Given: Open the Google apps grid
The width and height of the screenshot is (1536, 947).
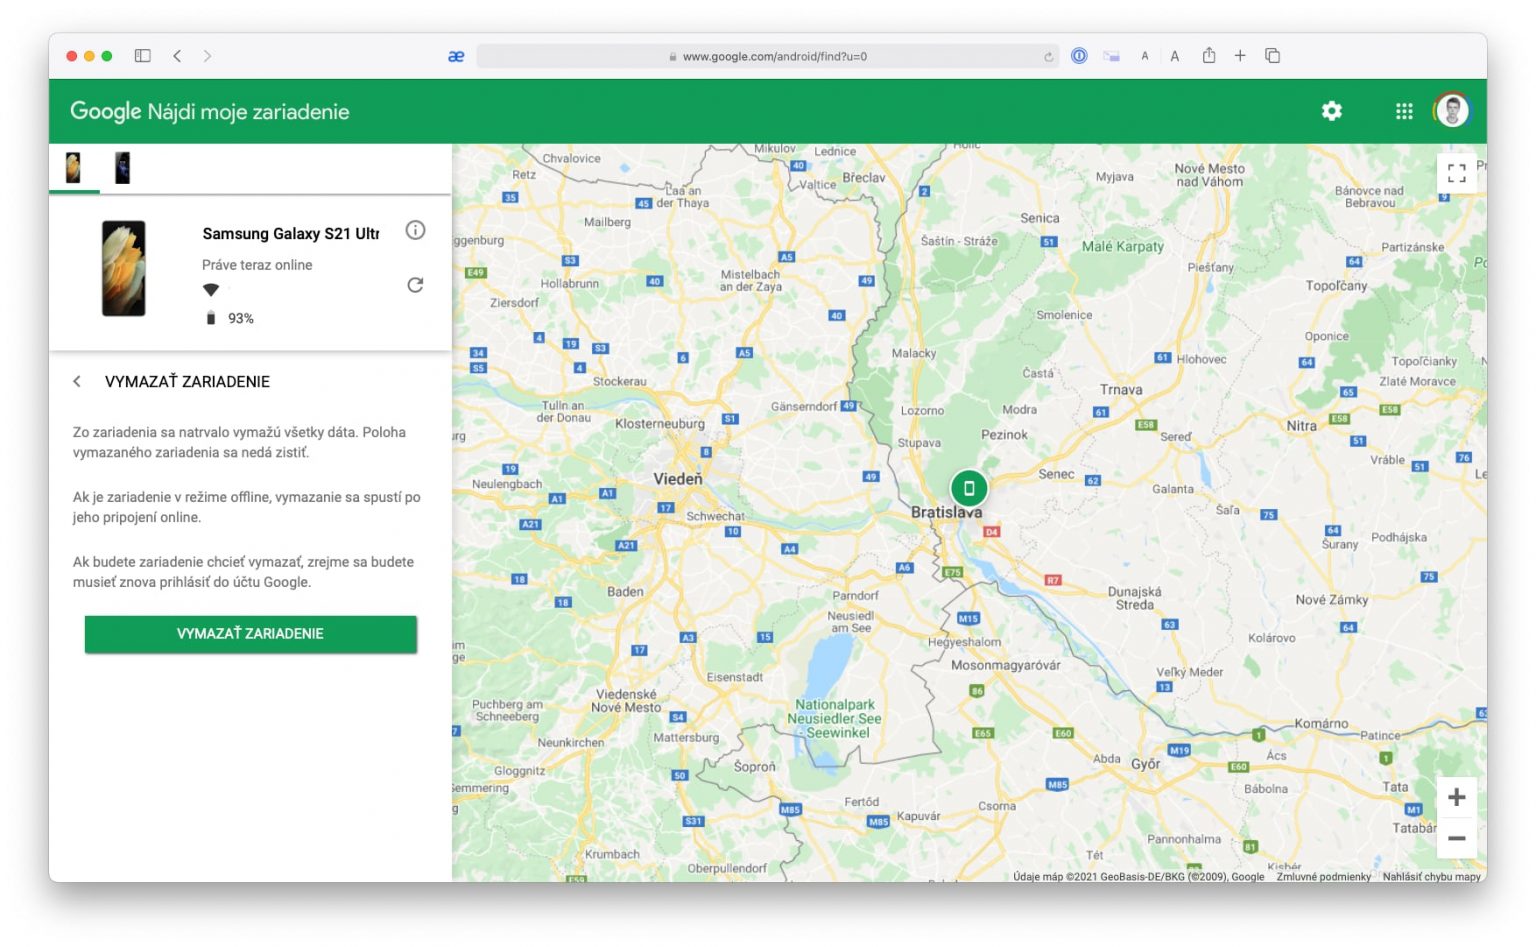Looking at the screenshot, I should click(x=1404, y=111).
